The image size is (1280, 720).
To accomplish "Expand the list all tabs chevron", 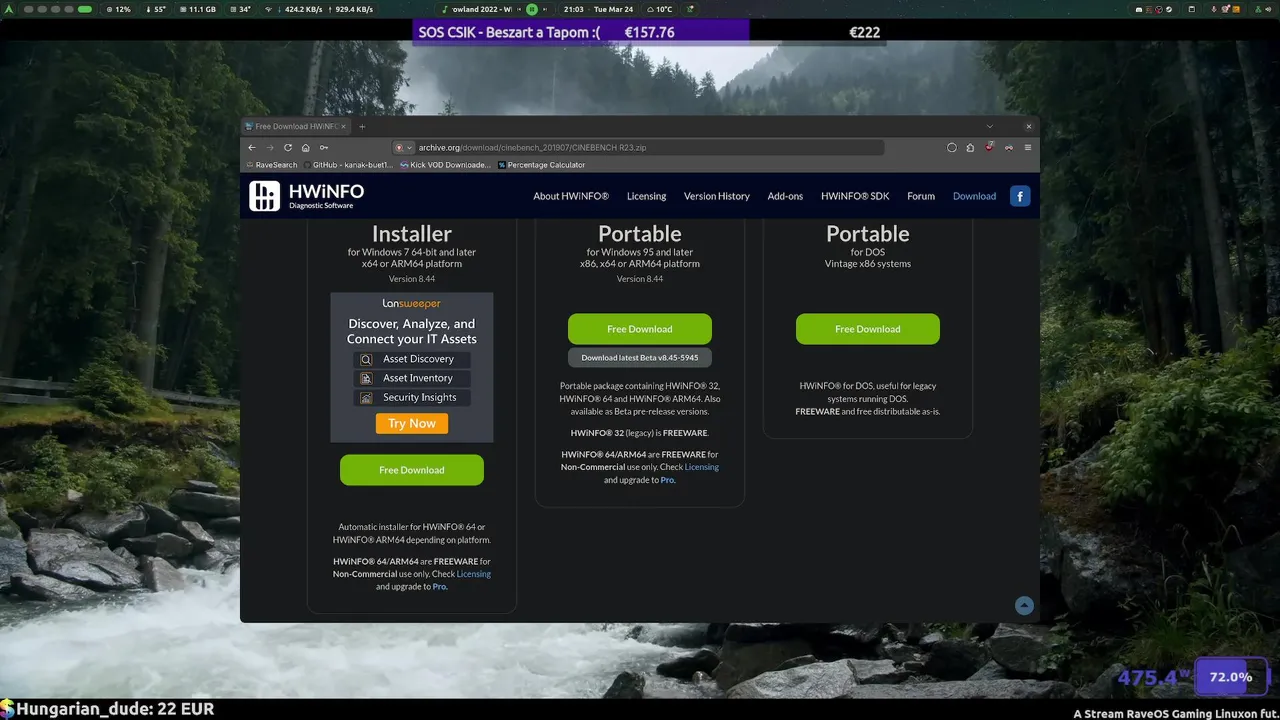I will tap(990, 126).
